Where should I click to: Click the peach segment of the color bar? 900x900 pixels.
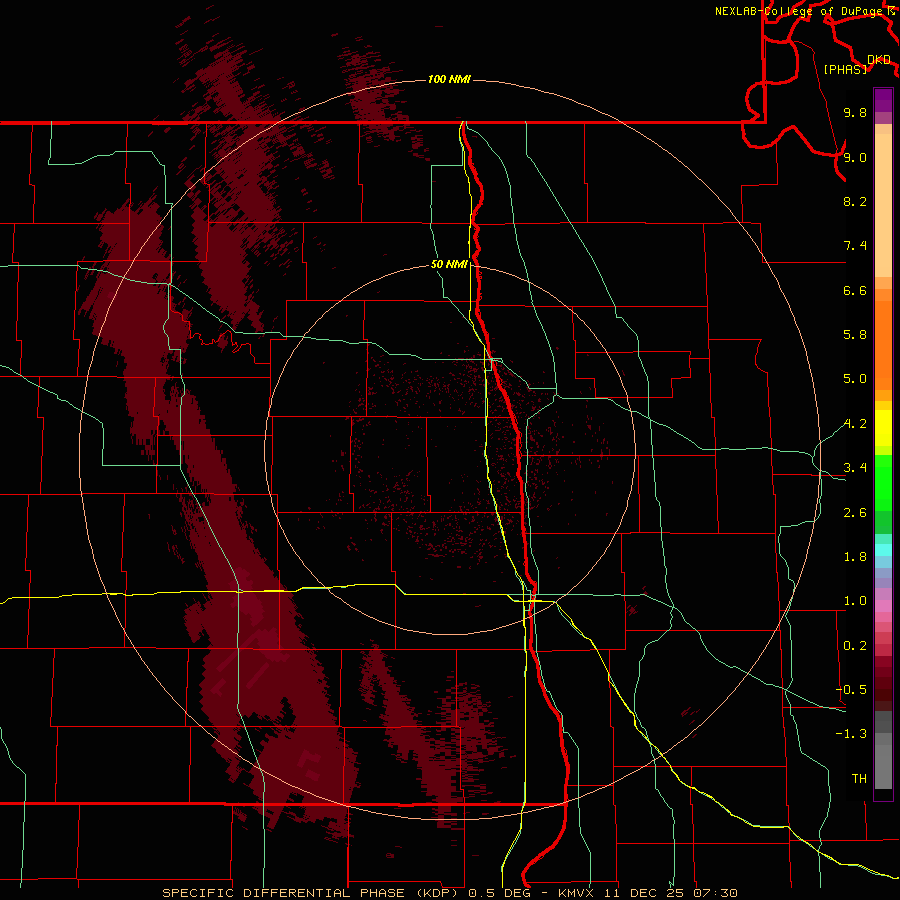pos(883,205)
